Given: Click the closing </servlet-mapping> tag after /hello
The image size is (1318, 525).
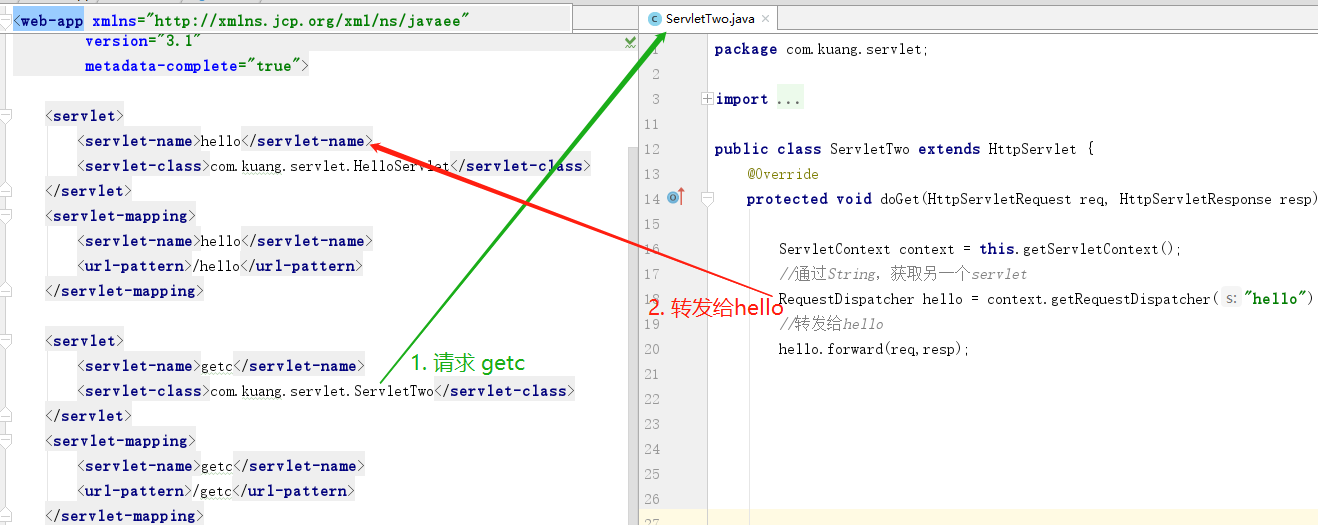Looking at the screenshot, I should coord(124,291).
